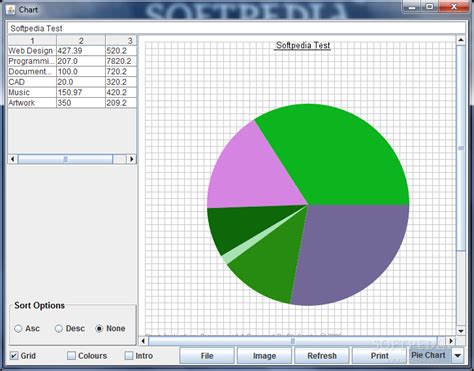Select the Desc sort radio button
This screenshot has width=474, height=371.
tap(59, 329)
